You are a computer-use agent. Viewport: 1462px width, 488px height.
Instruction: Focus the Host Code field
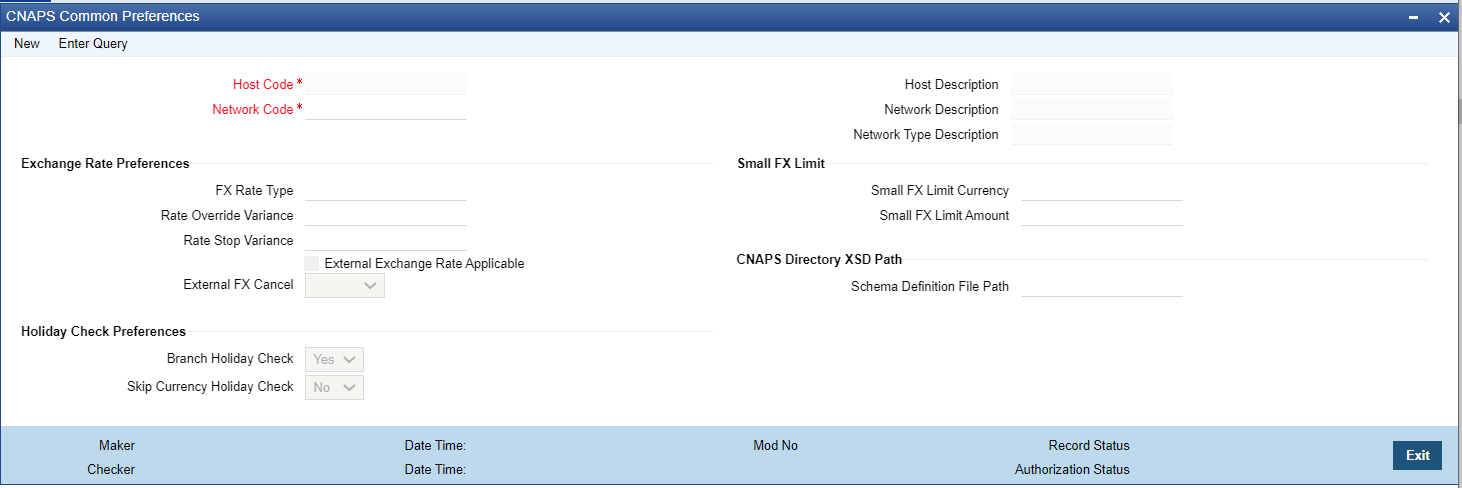[386, 84]
